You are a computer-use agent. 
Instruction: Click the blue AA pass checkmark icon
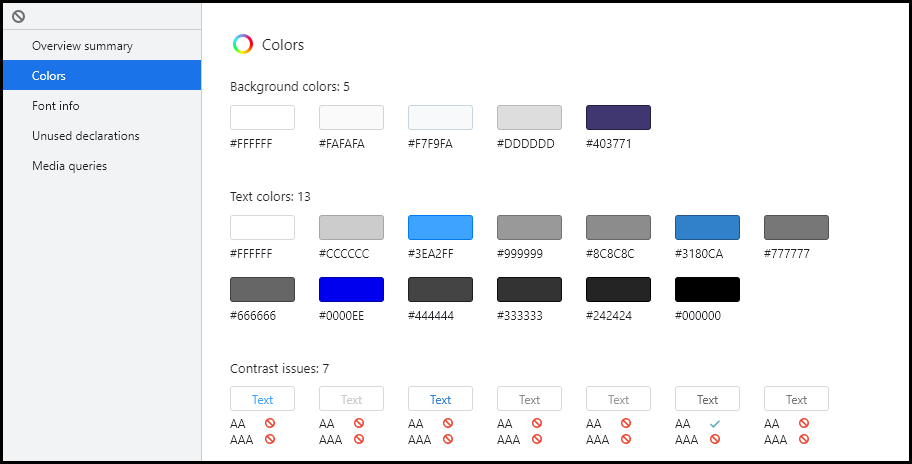[x=715, y=424]
